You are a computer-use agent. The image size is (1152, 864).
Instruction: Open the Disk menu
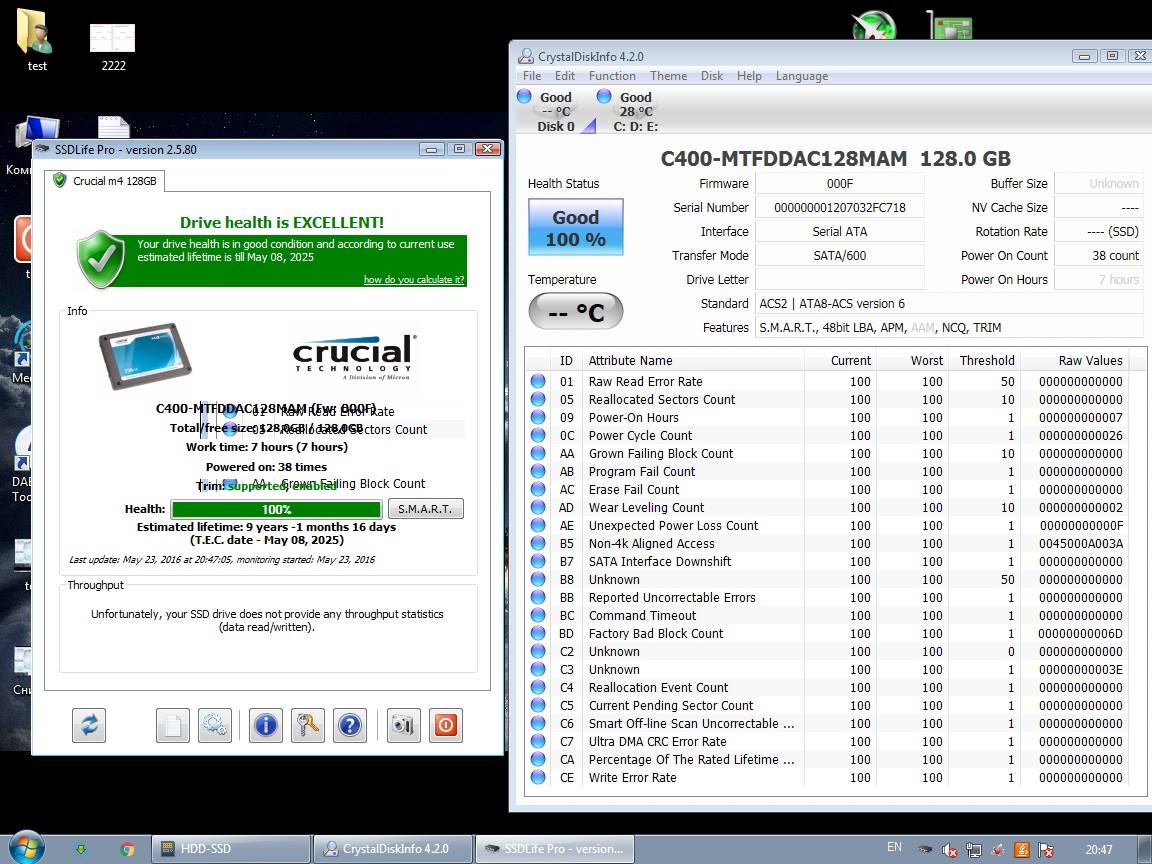point(712,76)
